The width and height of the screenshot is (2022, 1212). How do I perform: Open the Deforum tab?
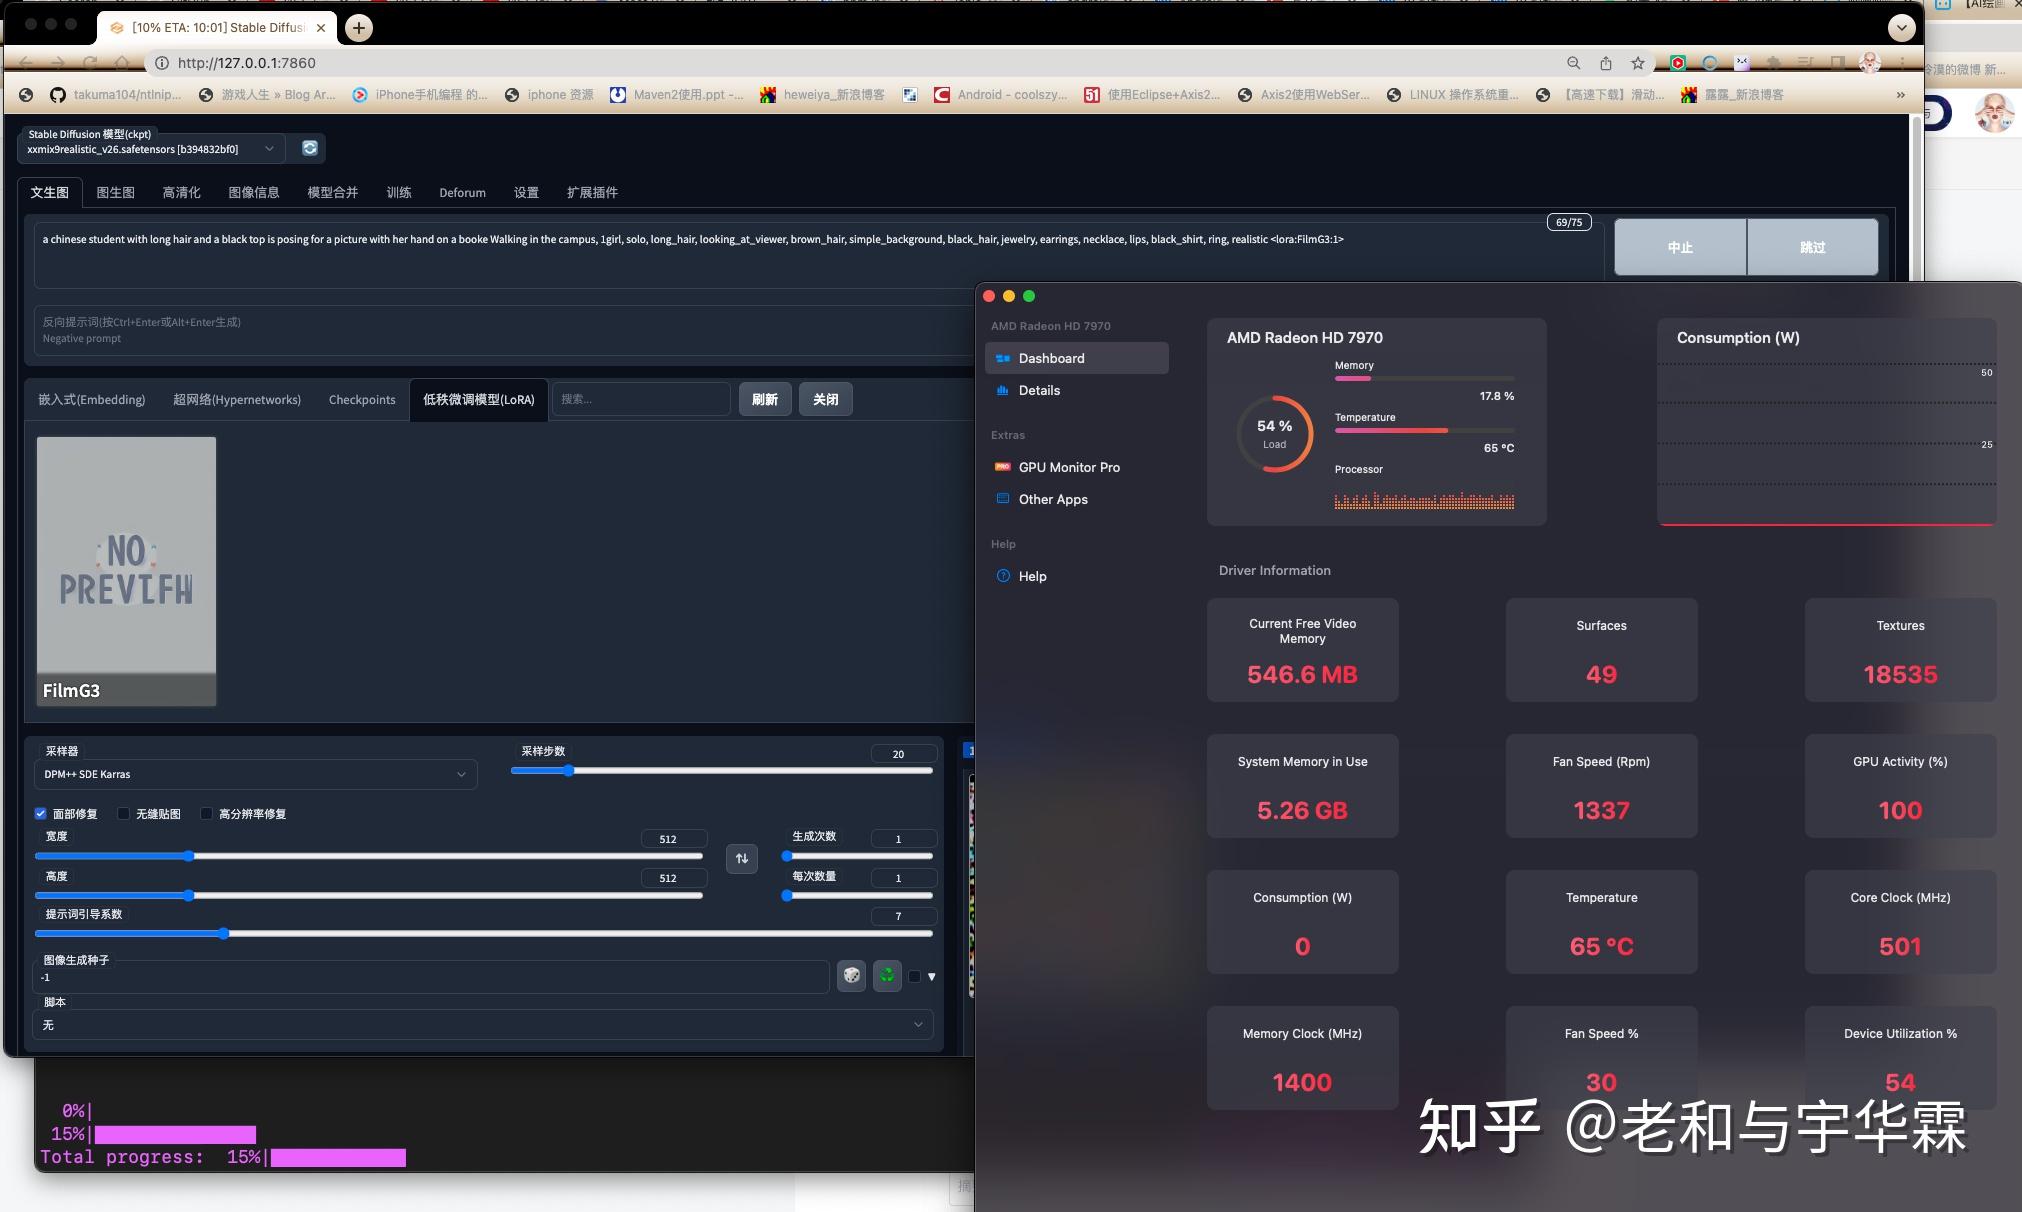tap(462, 192)
